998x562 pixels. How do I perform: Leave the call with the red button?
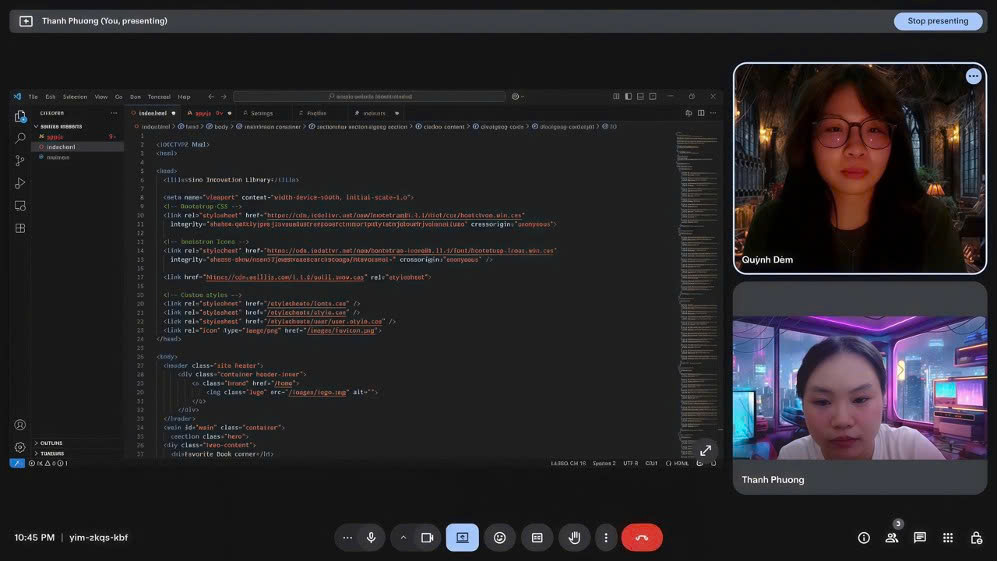[642, 538]
